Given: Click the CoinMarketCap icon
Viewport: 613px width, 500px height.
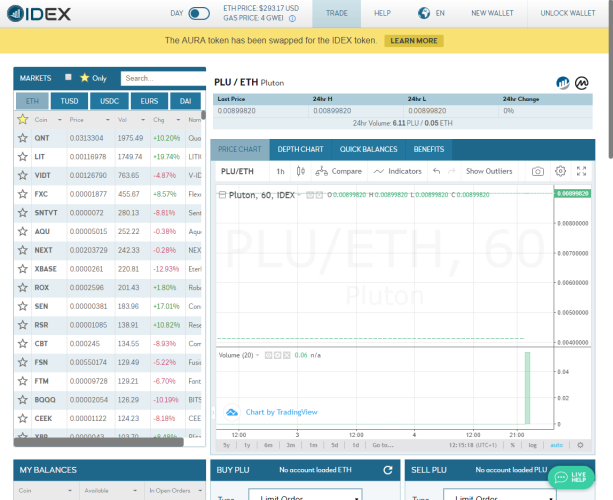Looking at the screenshot, I should 582,82.
